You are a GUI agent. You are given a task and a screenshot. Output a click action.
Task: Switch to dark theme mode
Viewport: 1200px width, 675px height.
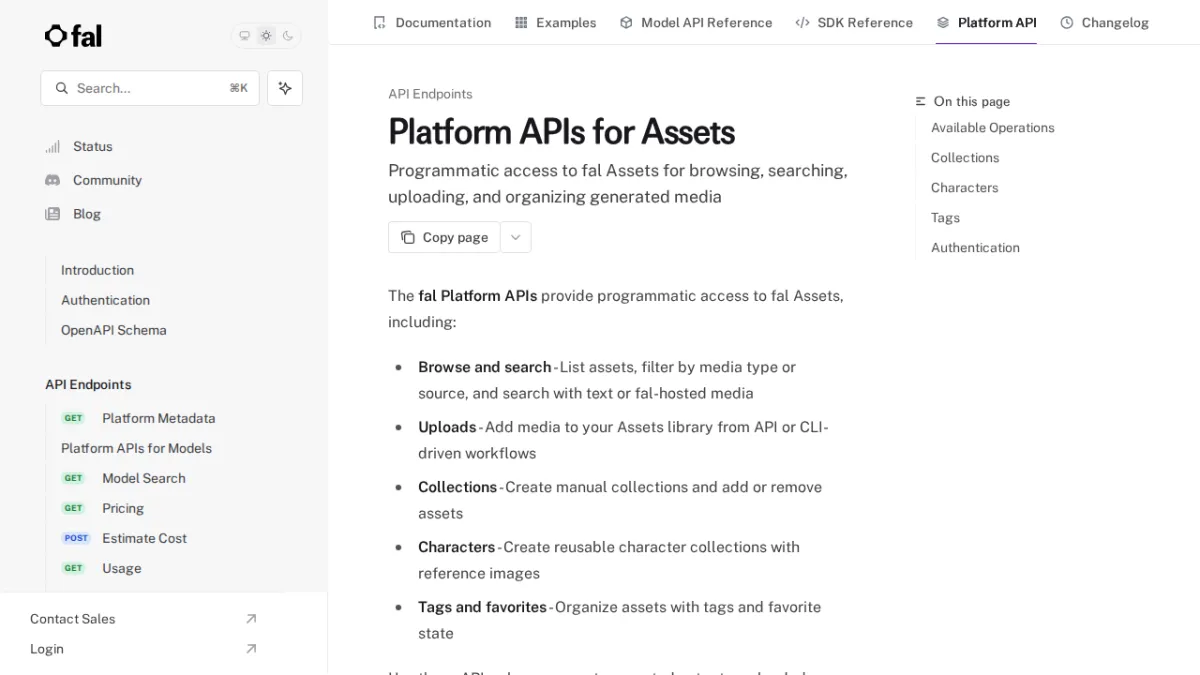pos(288,36)
